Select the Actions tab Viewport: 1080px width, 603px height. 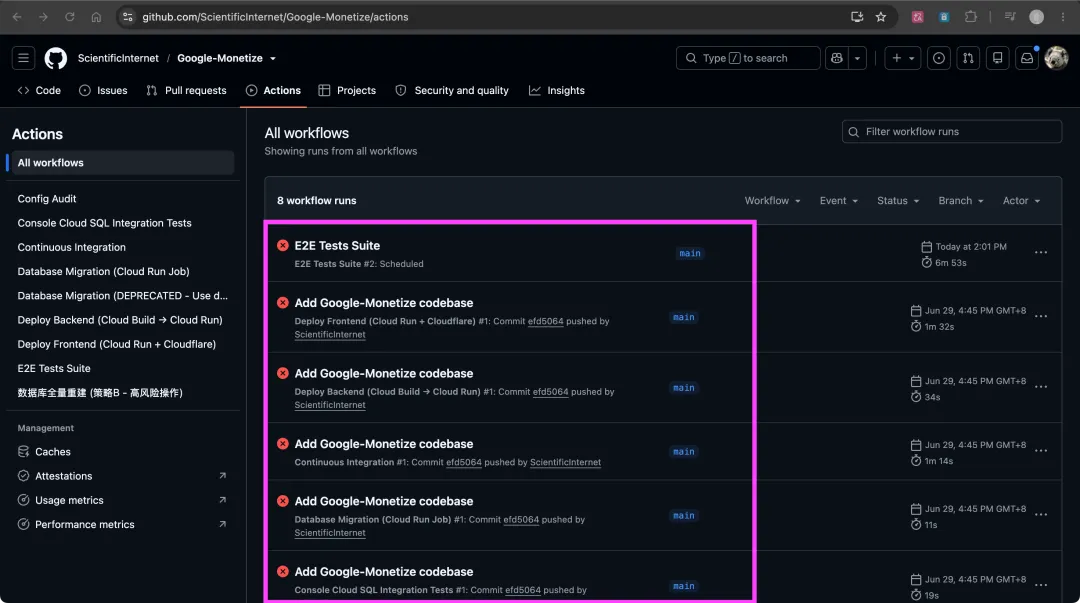(273, 90)
